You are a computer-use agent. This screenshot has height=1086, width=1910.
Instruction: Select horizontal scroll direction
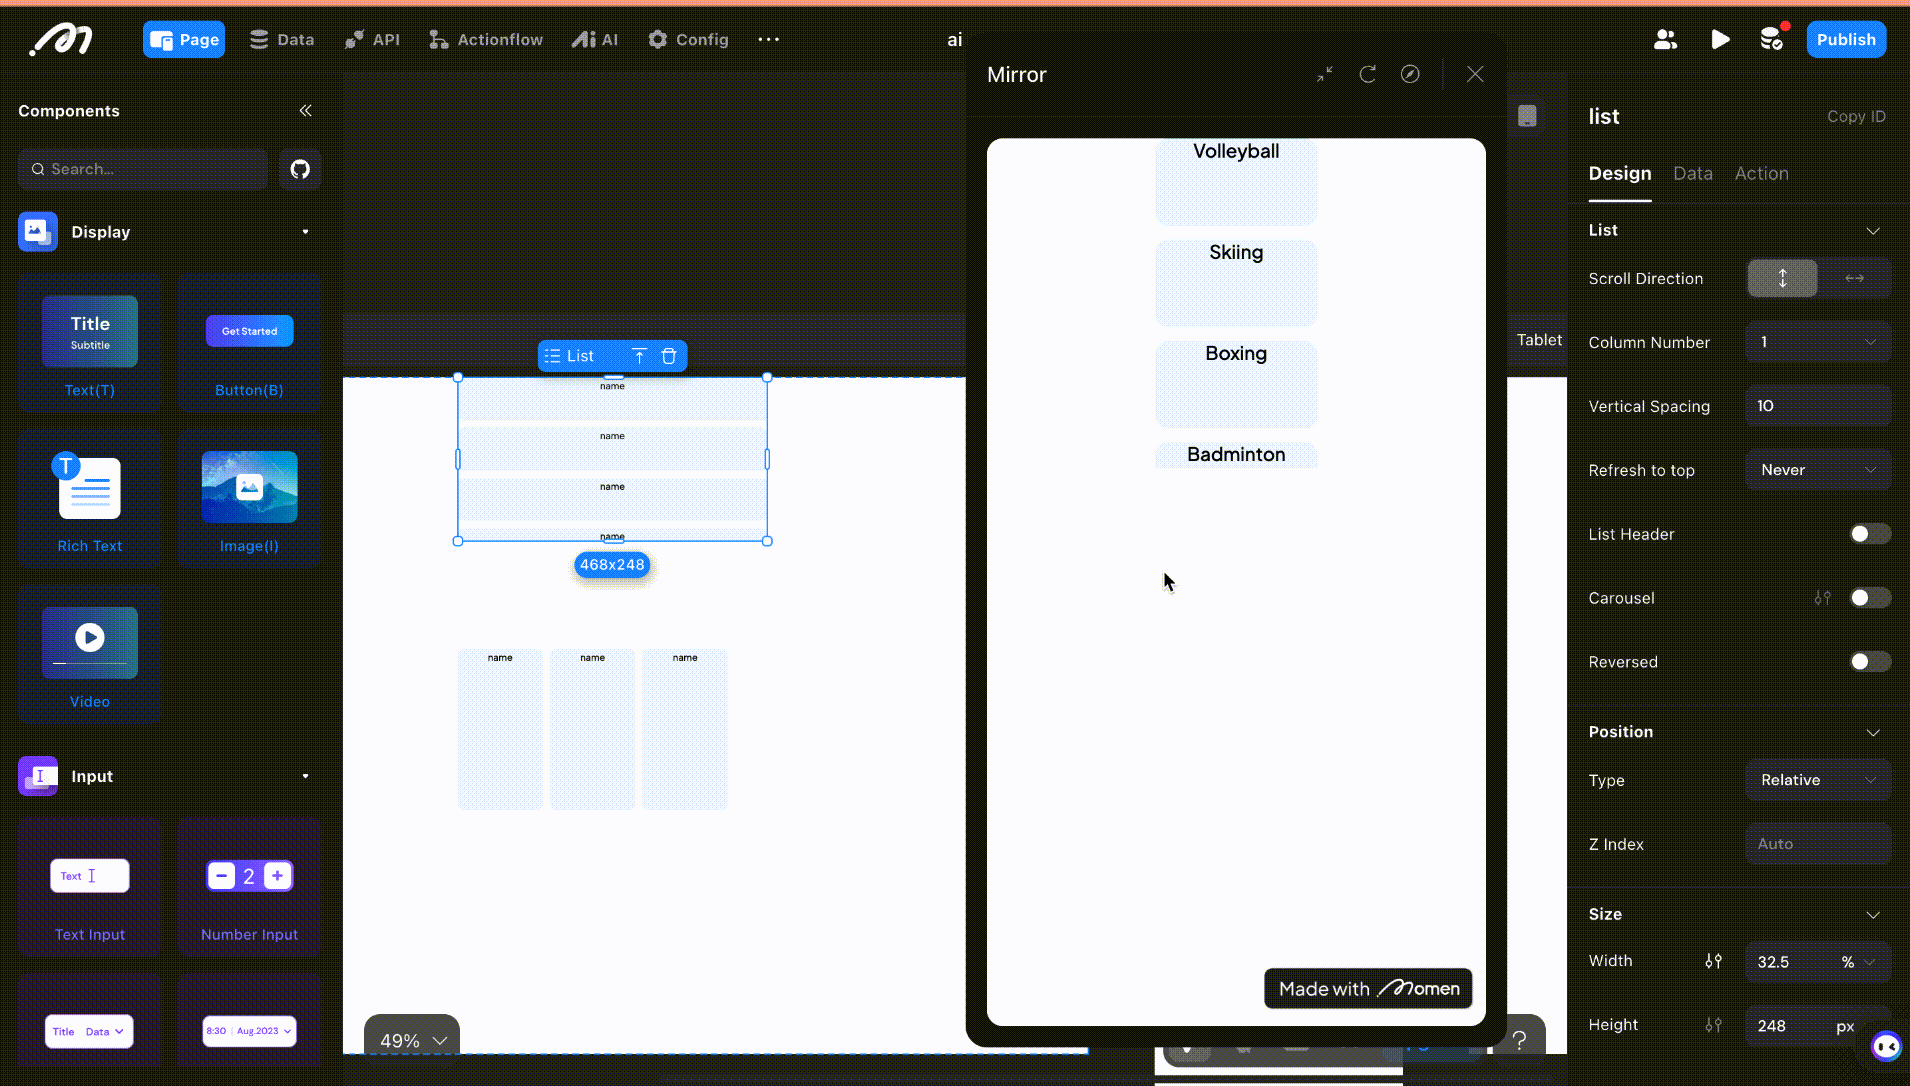[x=1854, y=279]
